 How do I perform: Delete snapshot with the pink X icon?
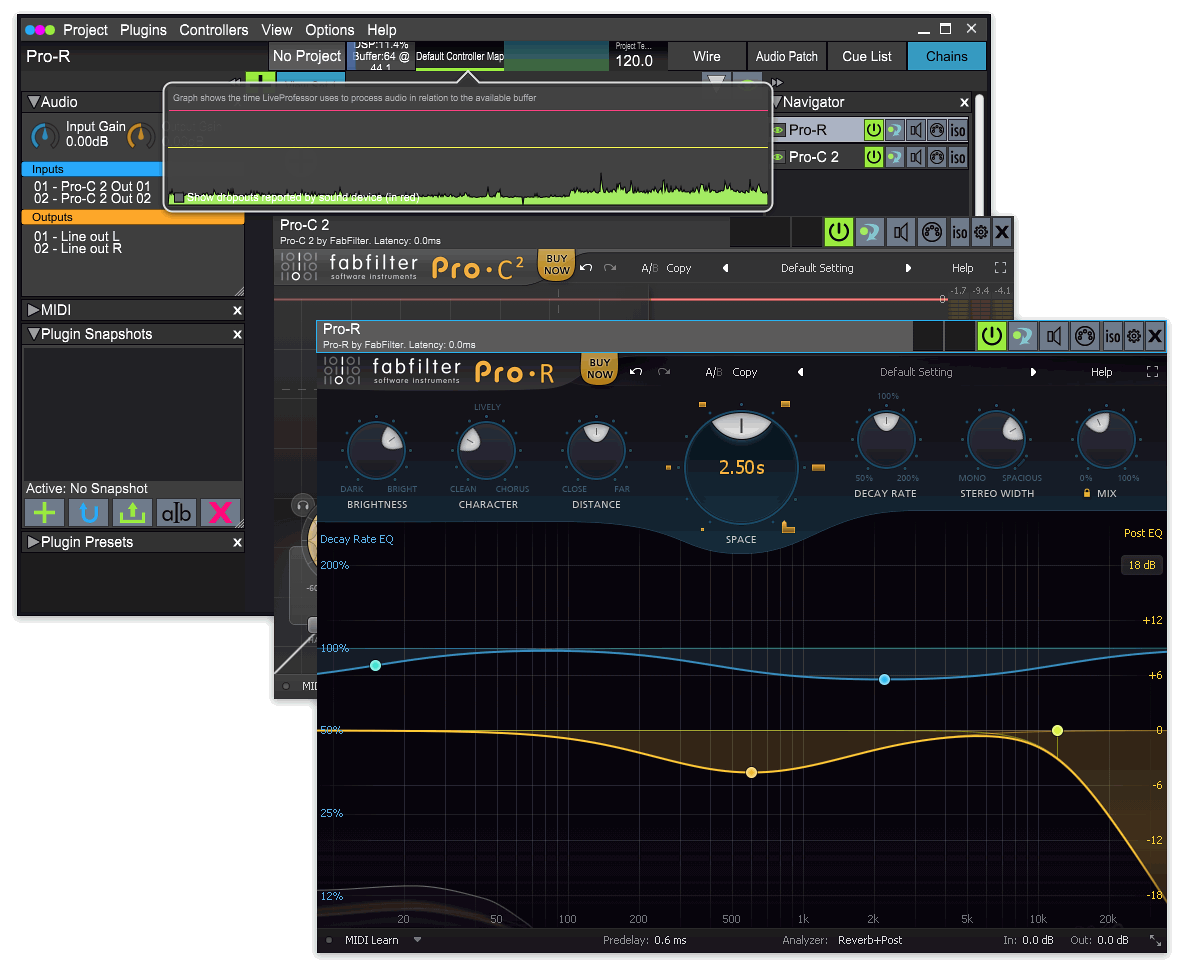coord(220,513)
